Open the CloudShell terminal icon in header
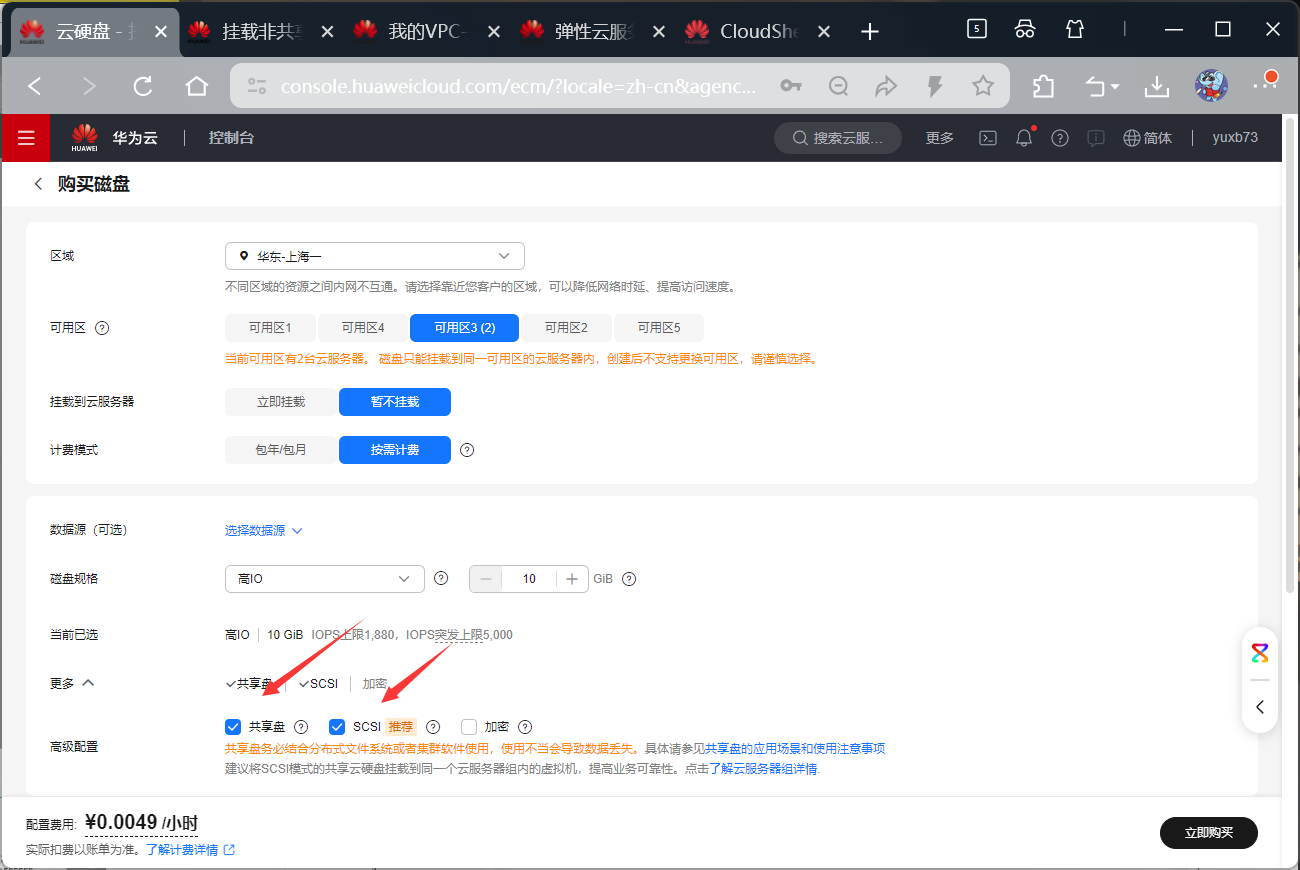 point(987,138)
